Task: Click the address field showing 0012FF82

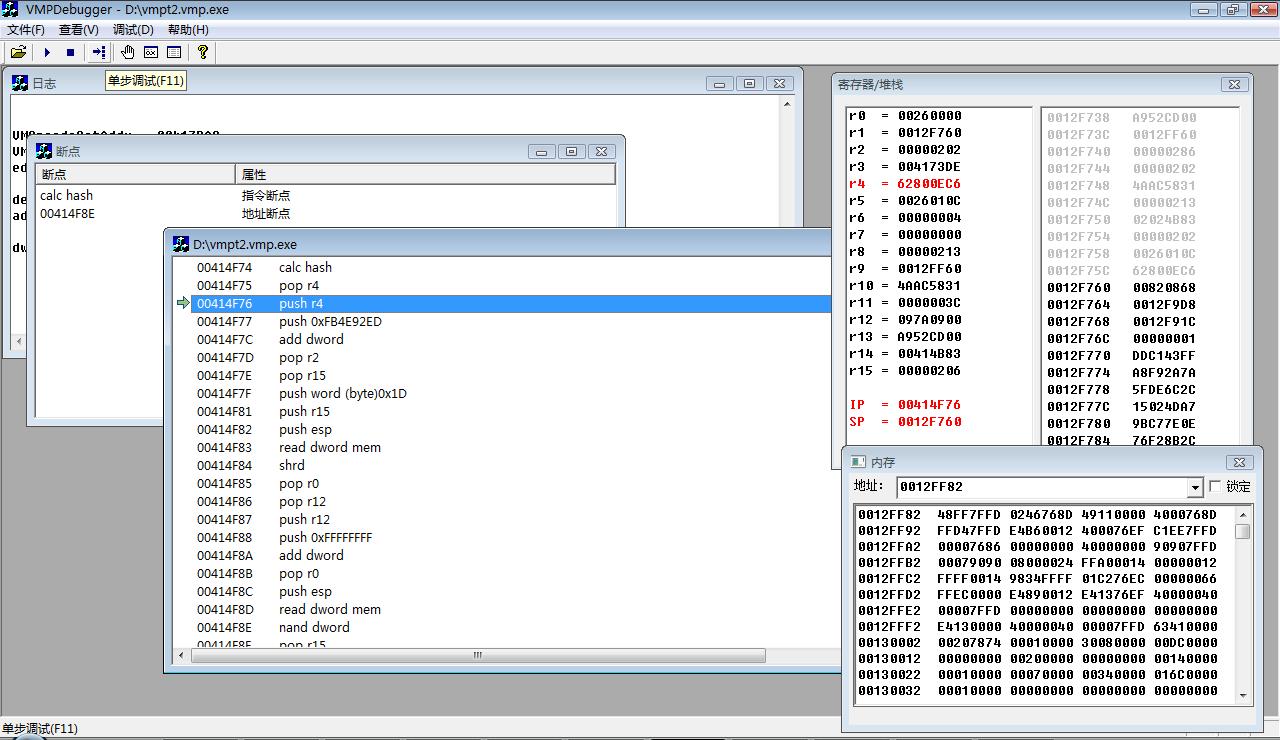Action: point(1041,487)
